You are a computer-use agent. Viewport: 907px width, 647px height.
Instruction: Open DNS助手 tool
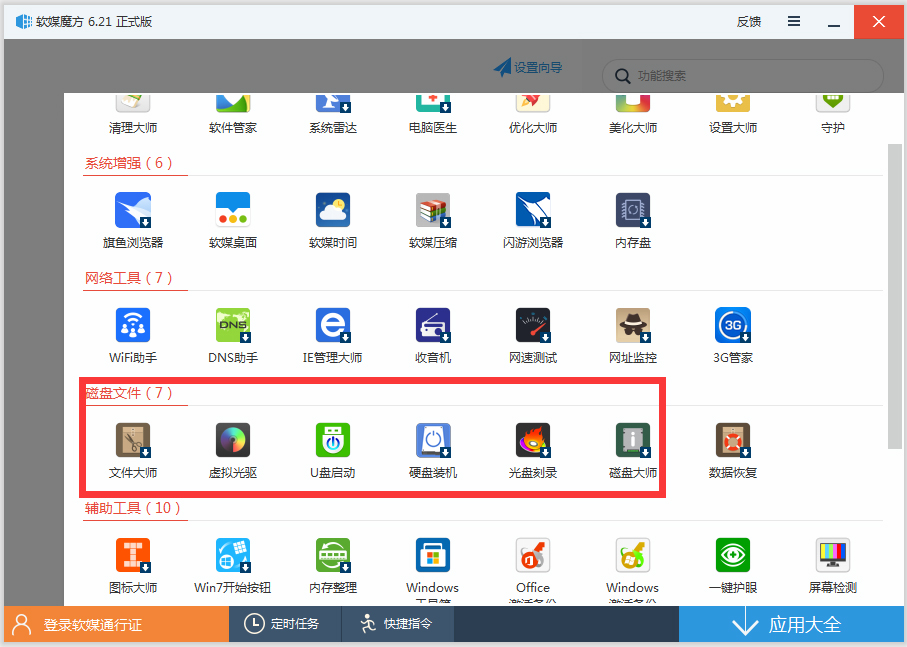tap(233, 336)
